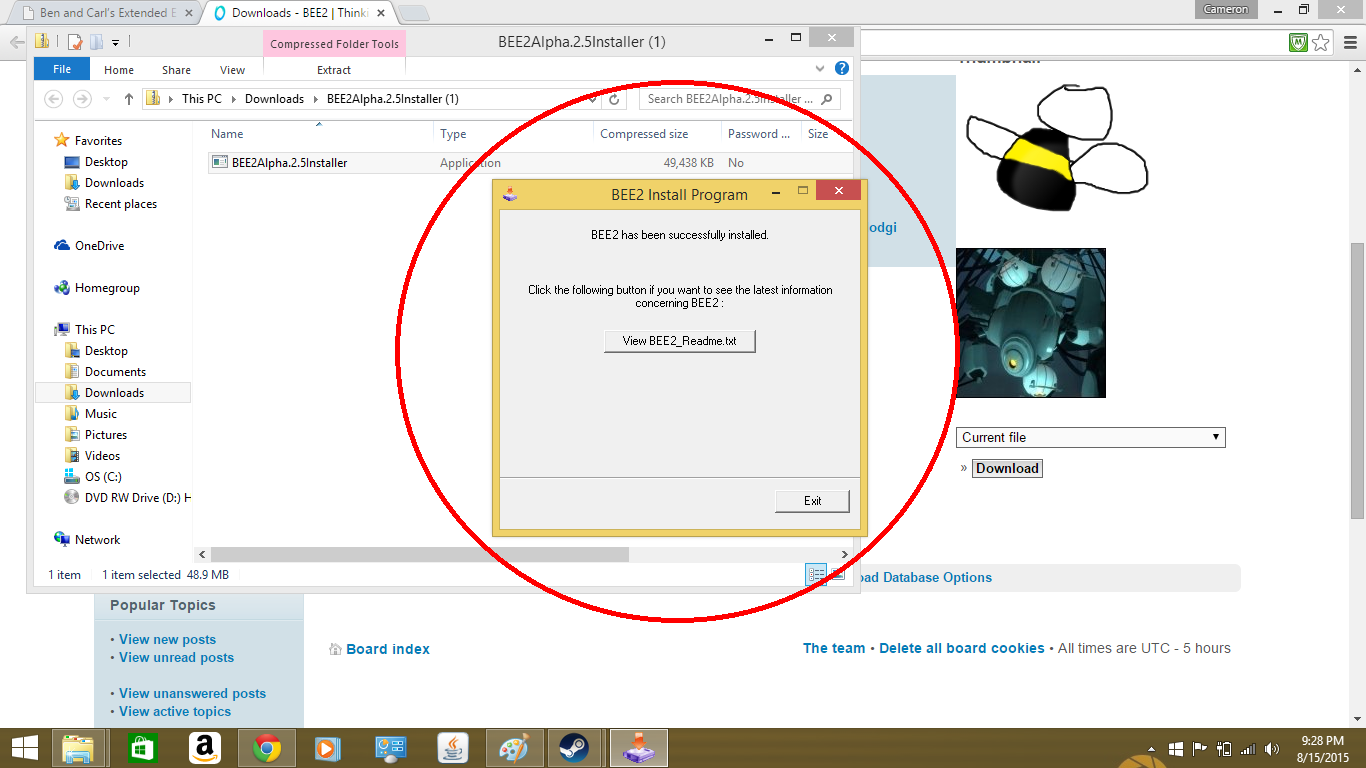
Task: Click the green extension icon in Chrome
Action: coord(1299,42)
